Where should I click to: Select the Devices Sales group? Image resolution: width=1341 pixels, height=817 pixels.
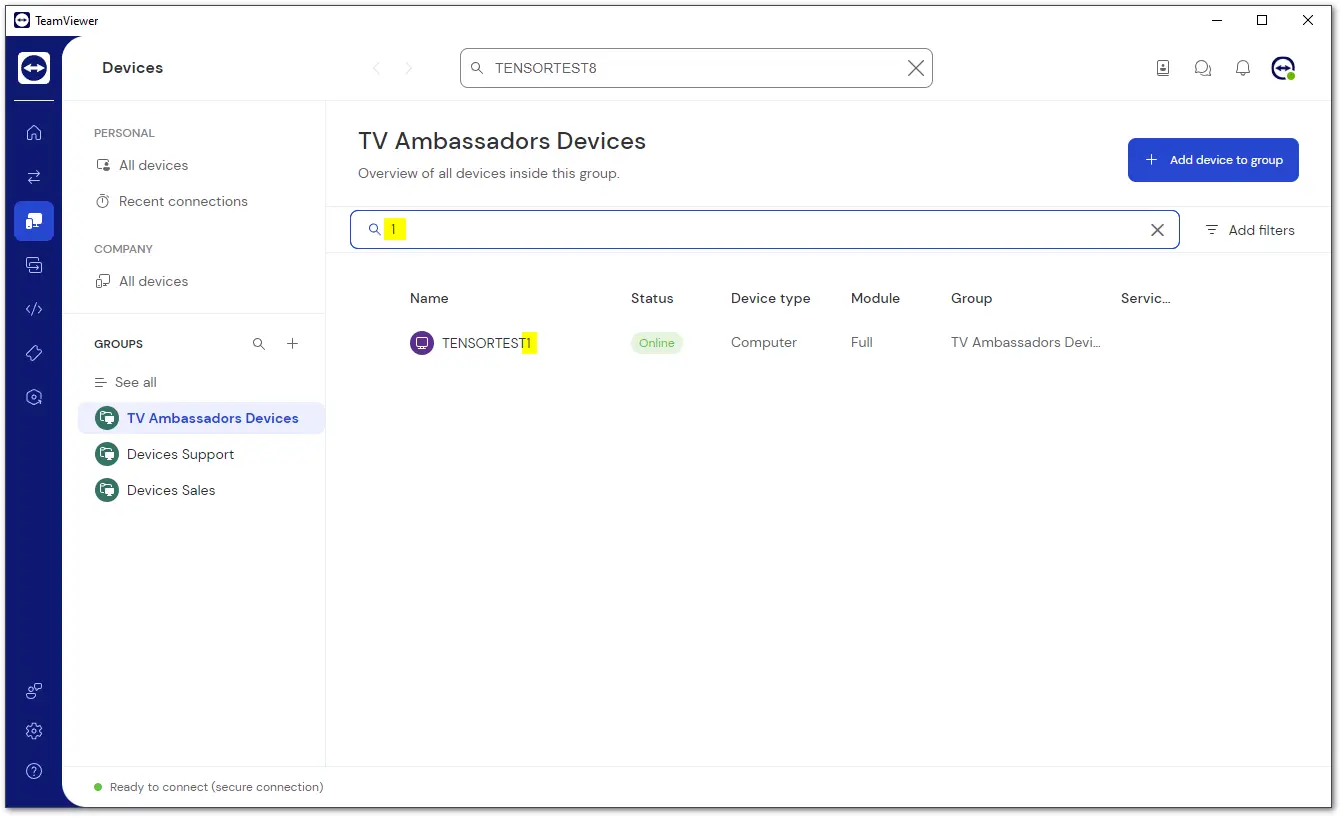(156, 490)
